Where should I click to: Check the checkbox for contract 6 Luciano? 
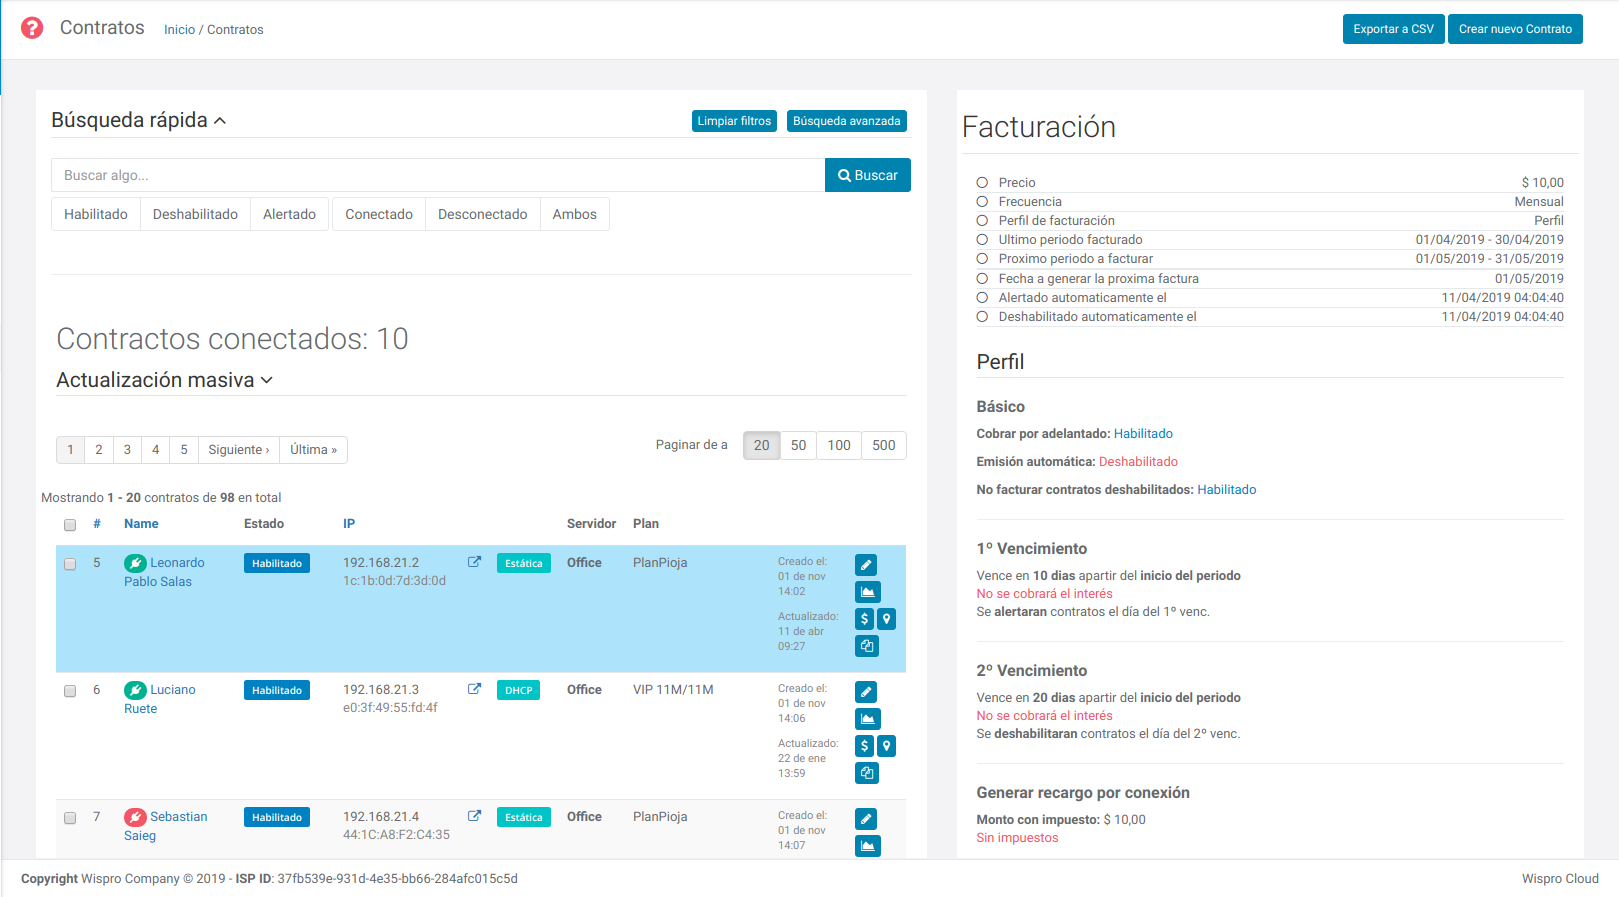[70, 691]
